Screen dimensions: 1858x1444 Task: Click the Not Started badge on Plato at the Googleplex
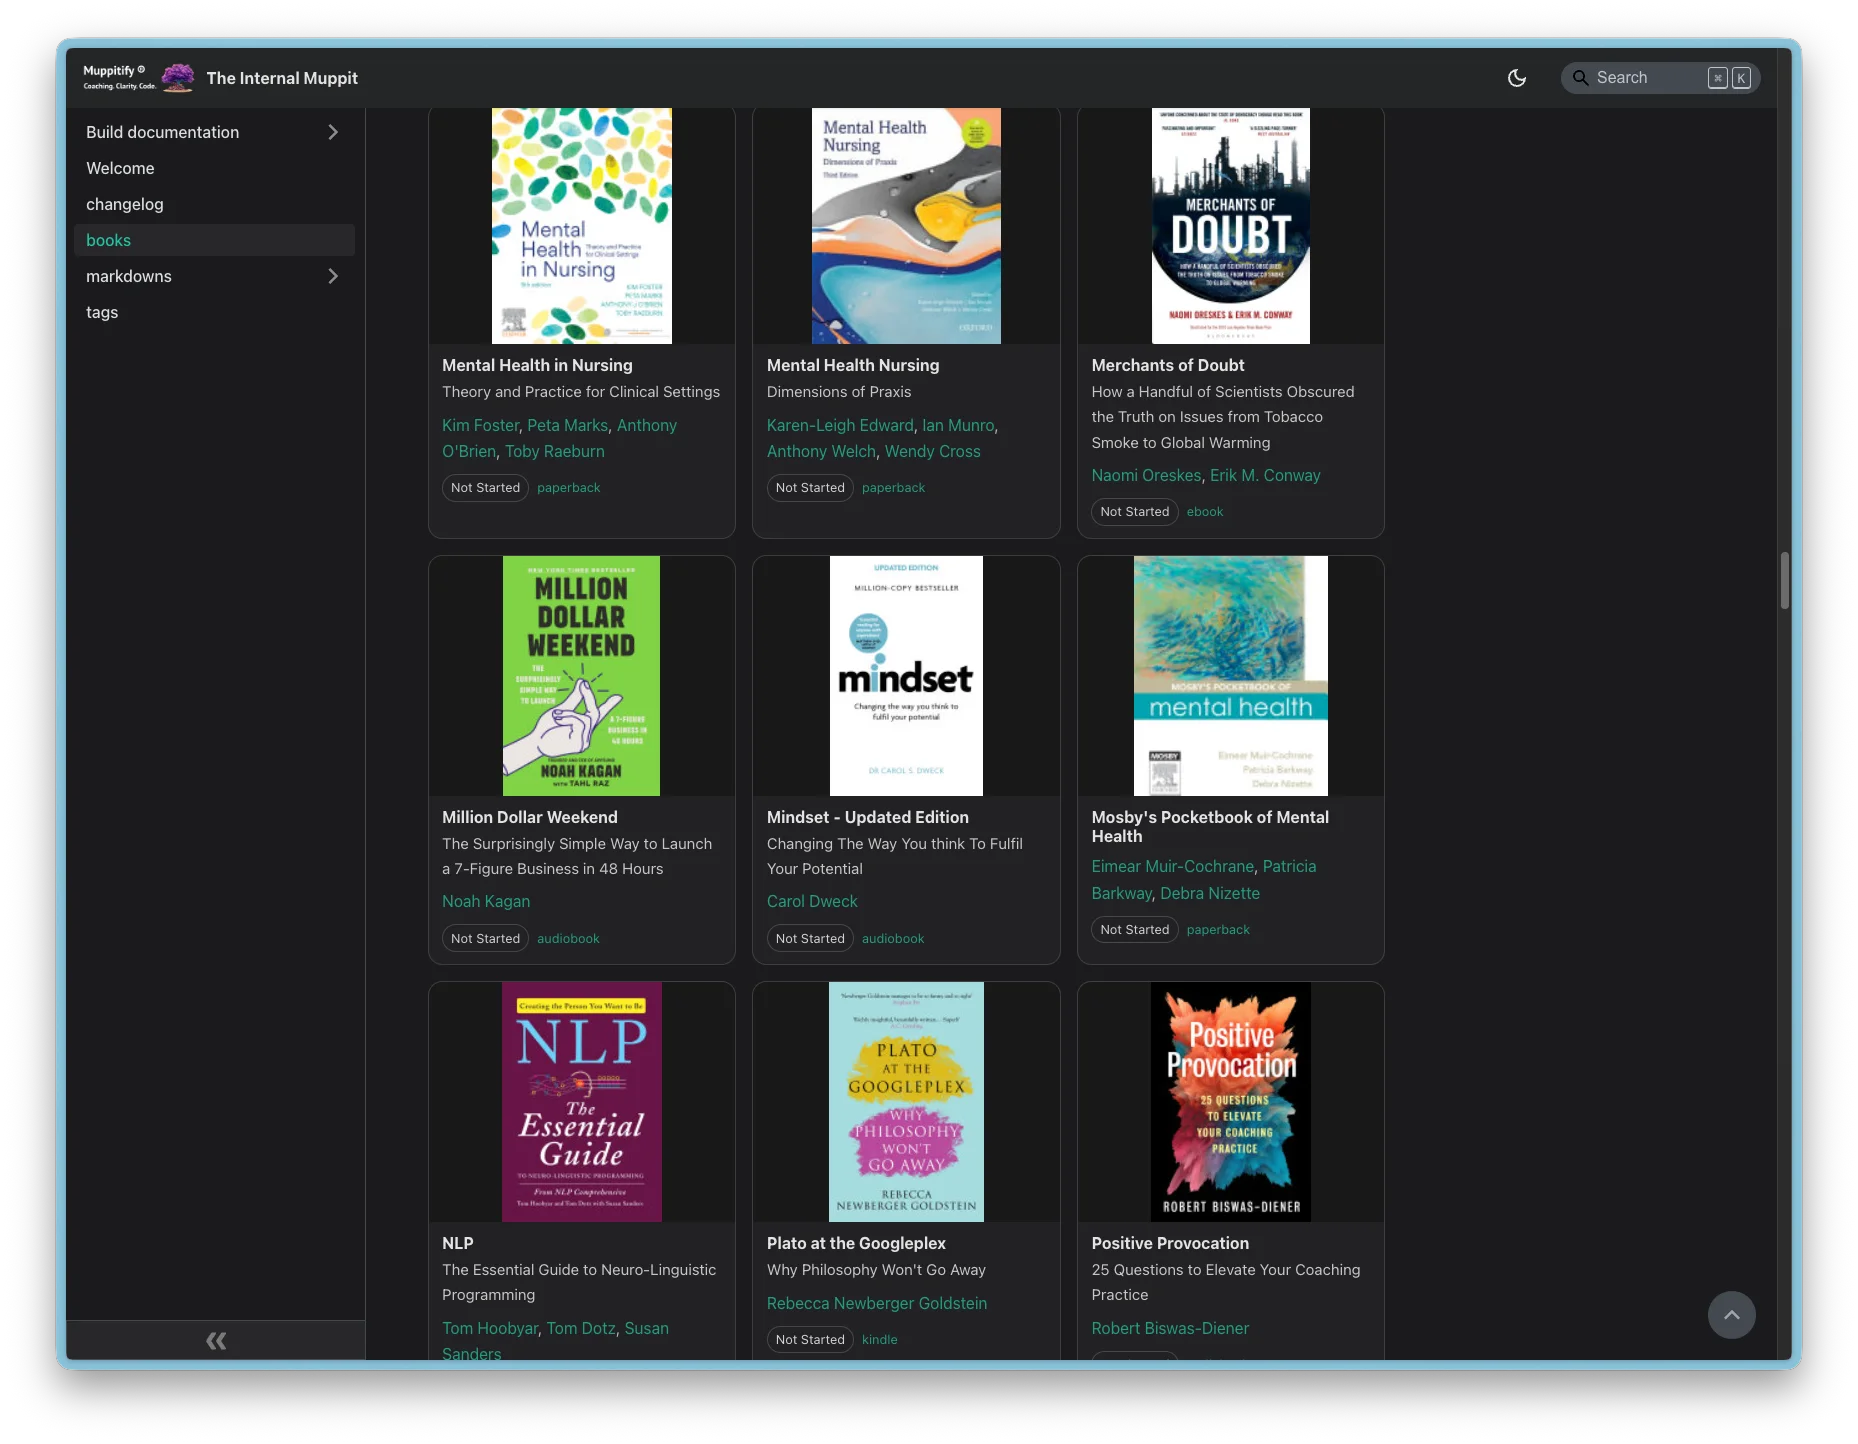[x=810, y=1339]
